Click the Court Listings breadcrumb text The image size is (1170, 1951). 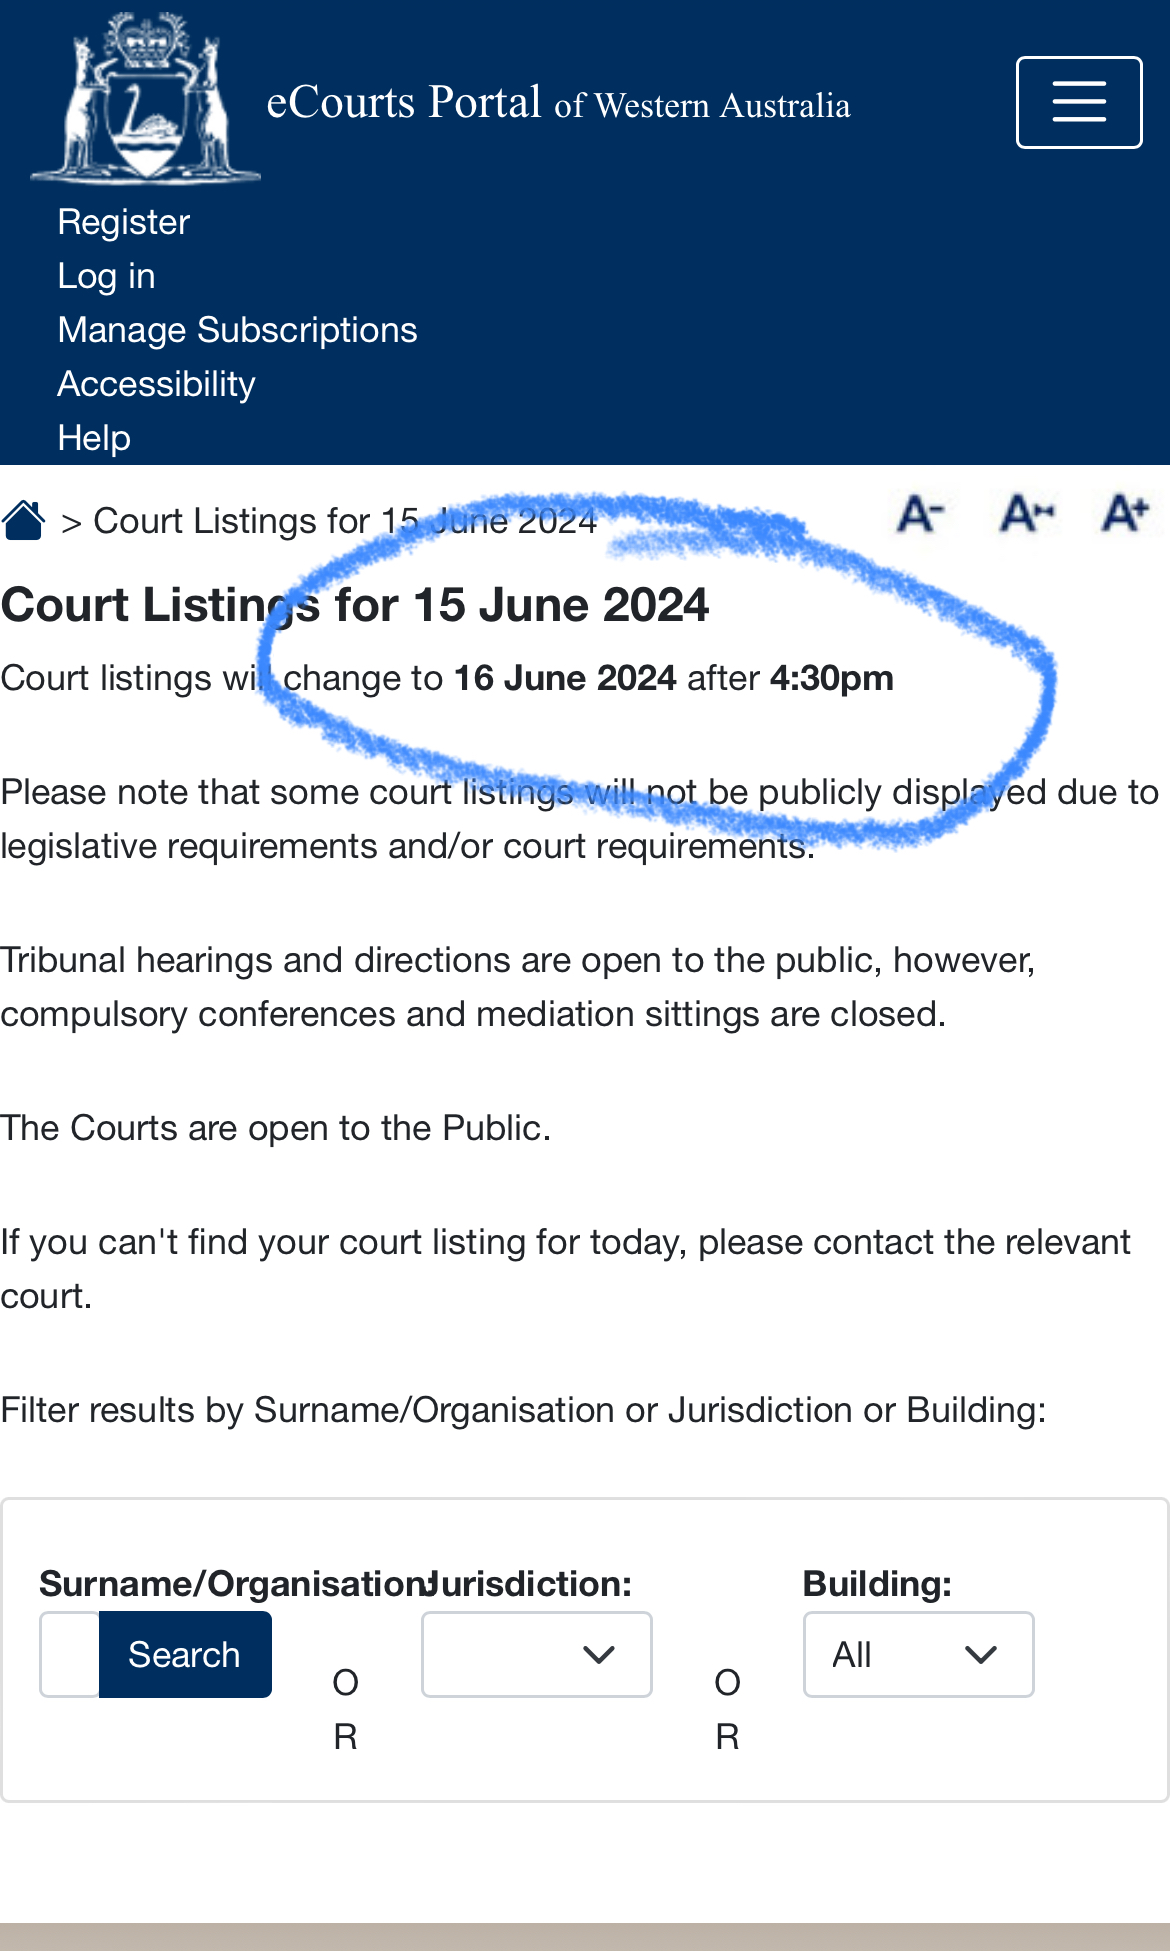tap(345, 521)
